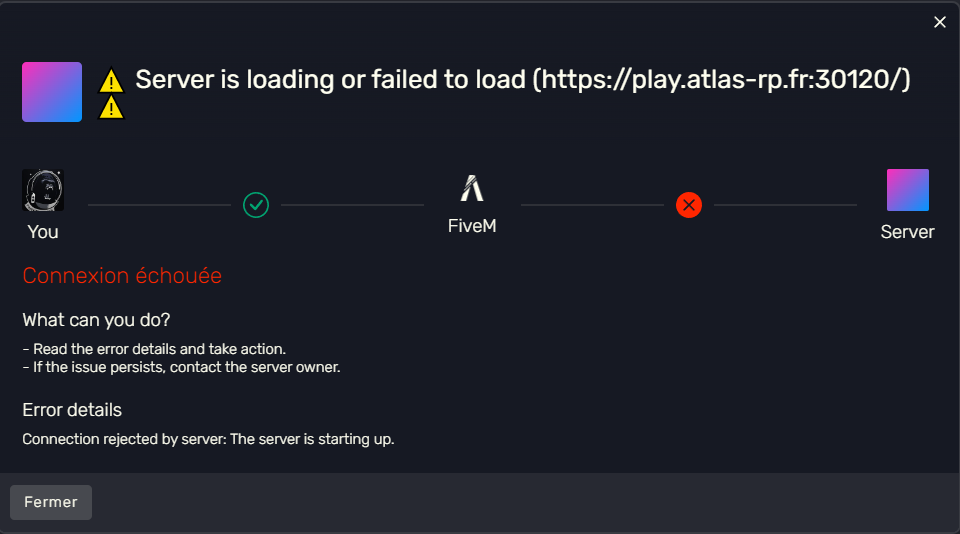Click the red Connexion échouée message
Screen dimensions: 960x534
(x=122, y=276)
